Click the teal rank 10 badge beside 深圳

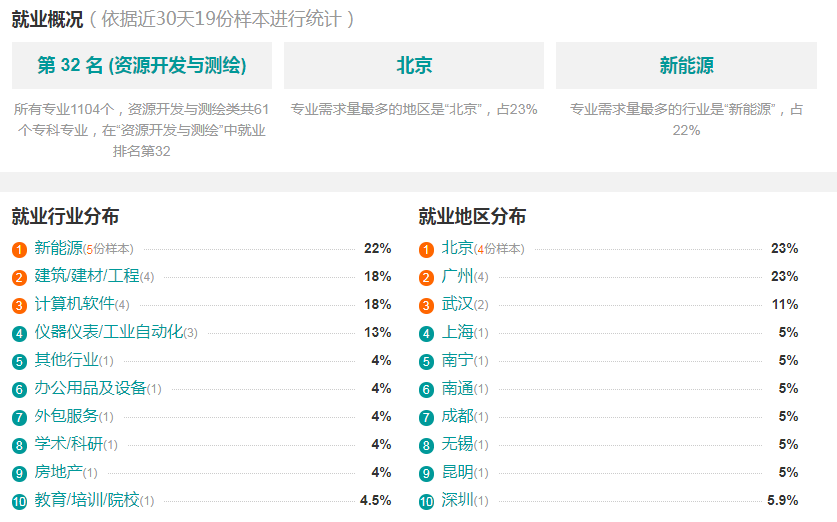[426, 501]
